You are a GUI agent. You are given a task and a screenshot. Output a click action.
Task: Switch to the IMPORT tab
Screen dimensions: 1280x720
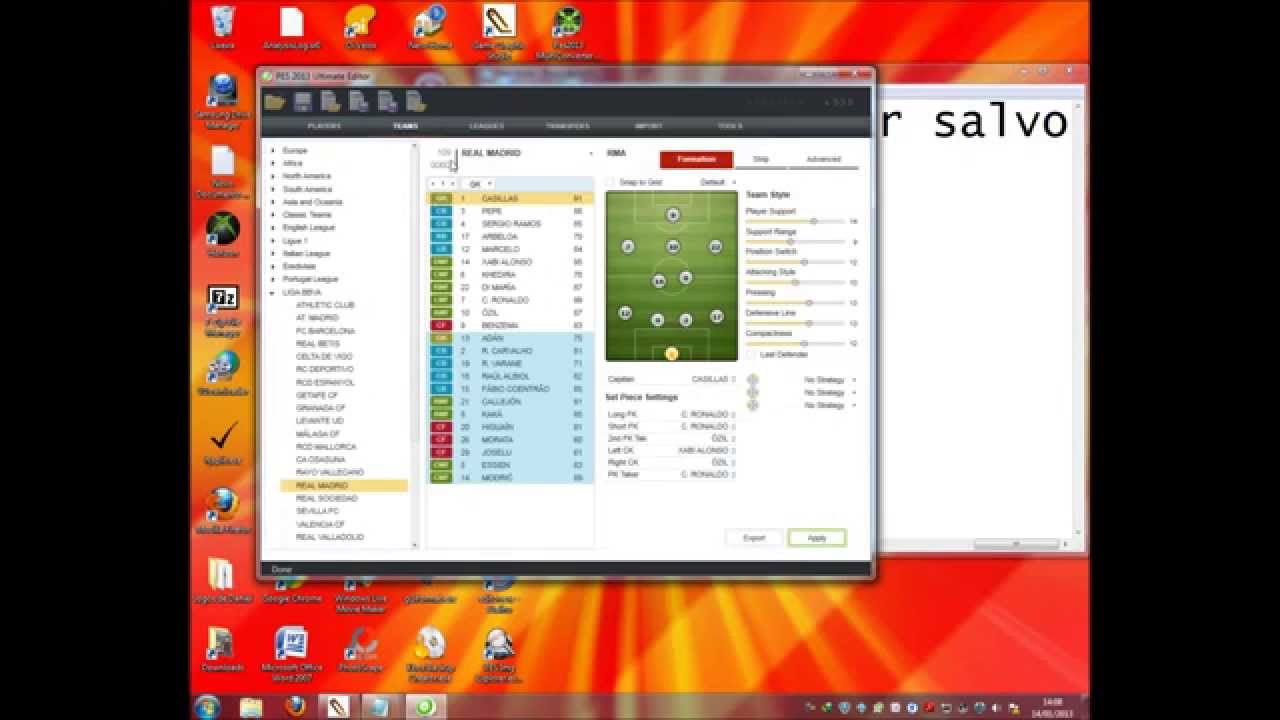648,126
